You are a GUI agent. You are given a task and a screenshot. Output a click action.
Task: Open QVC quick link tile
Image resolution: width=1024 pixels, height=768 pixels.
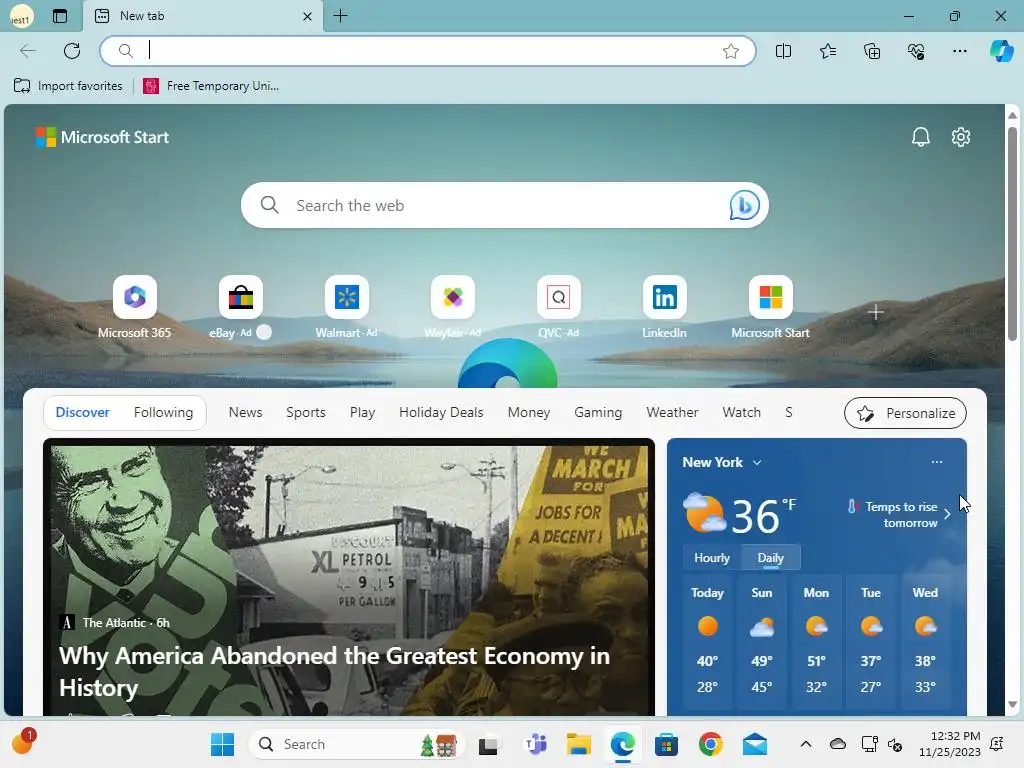pos(558,307)
